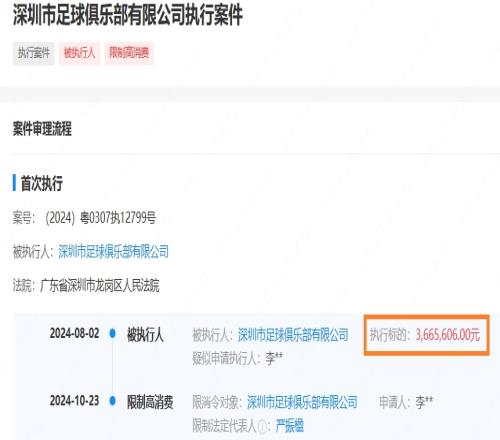Screen dimensions: 500x440
Task: Click the 执行标的 amount 3,665,606.00元
Action: pyautogui.click(x=448, y=335)
